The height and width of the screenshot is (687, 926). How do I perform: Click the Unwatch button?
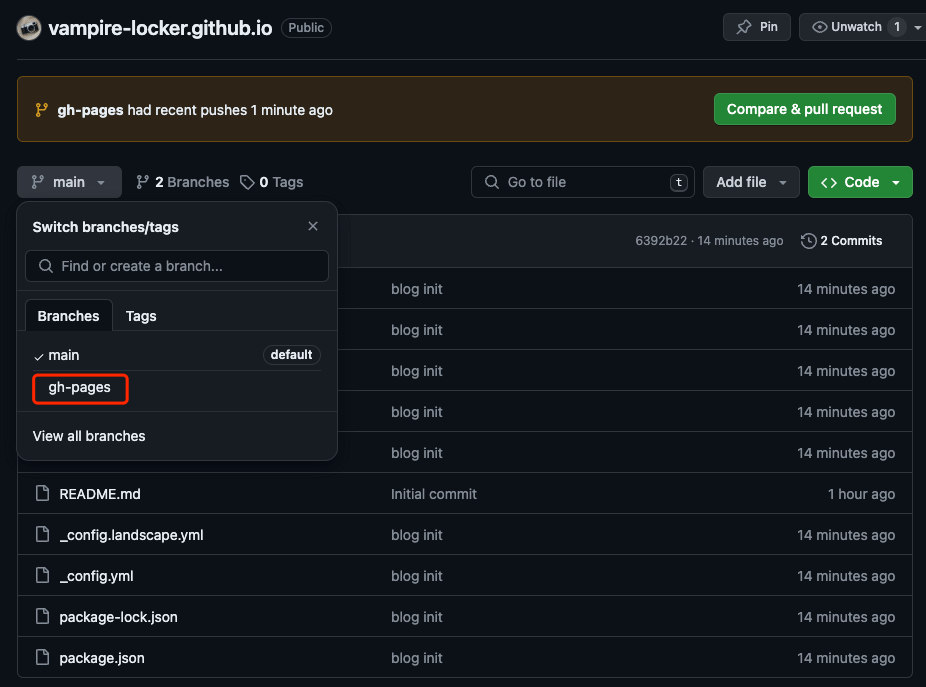(855, 27)
